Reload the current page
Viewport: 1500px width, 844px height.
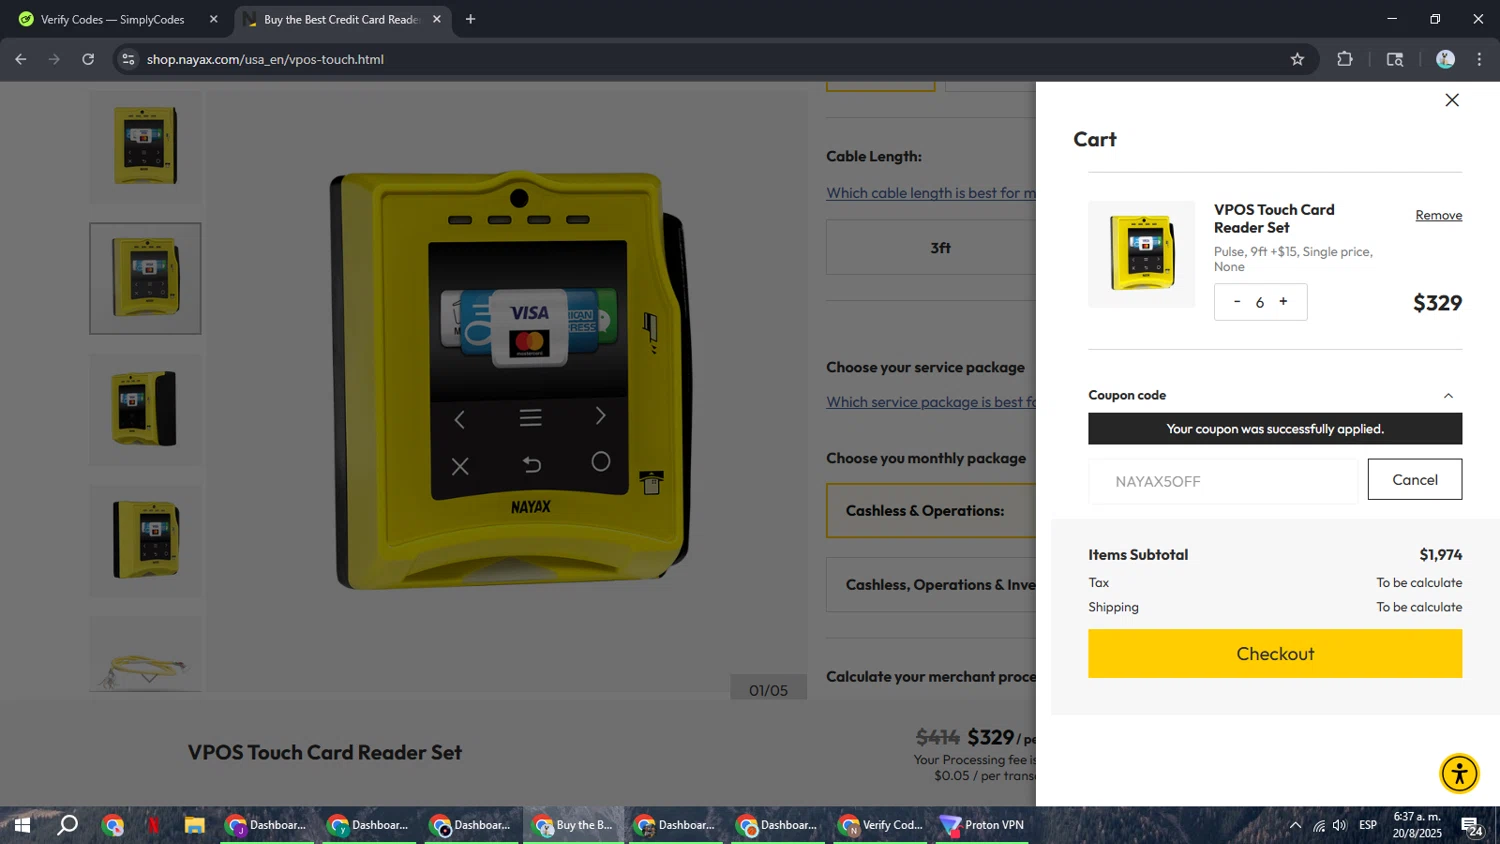[88, 59]
